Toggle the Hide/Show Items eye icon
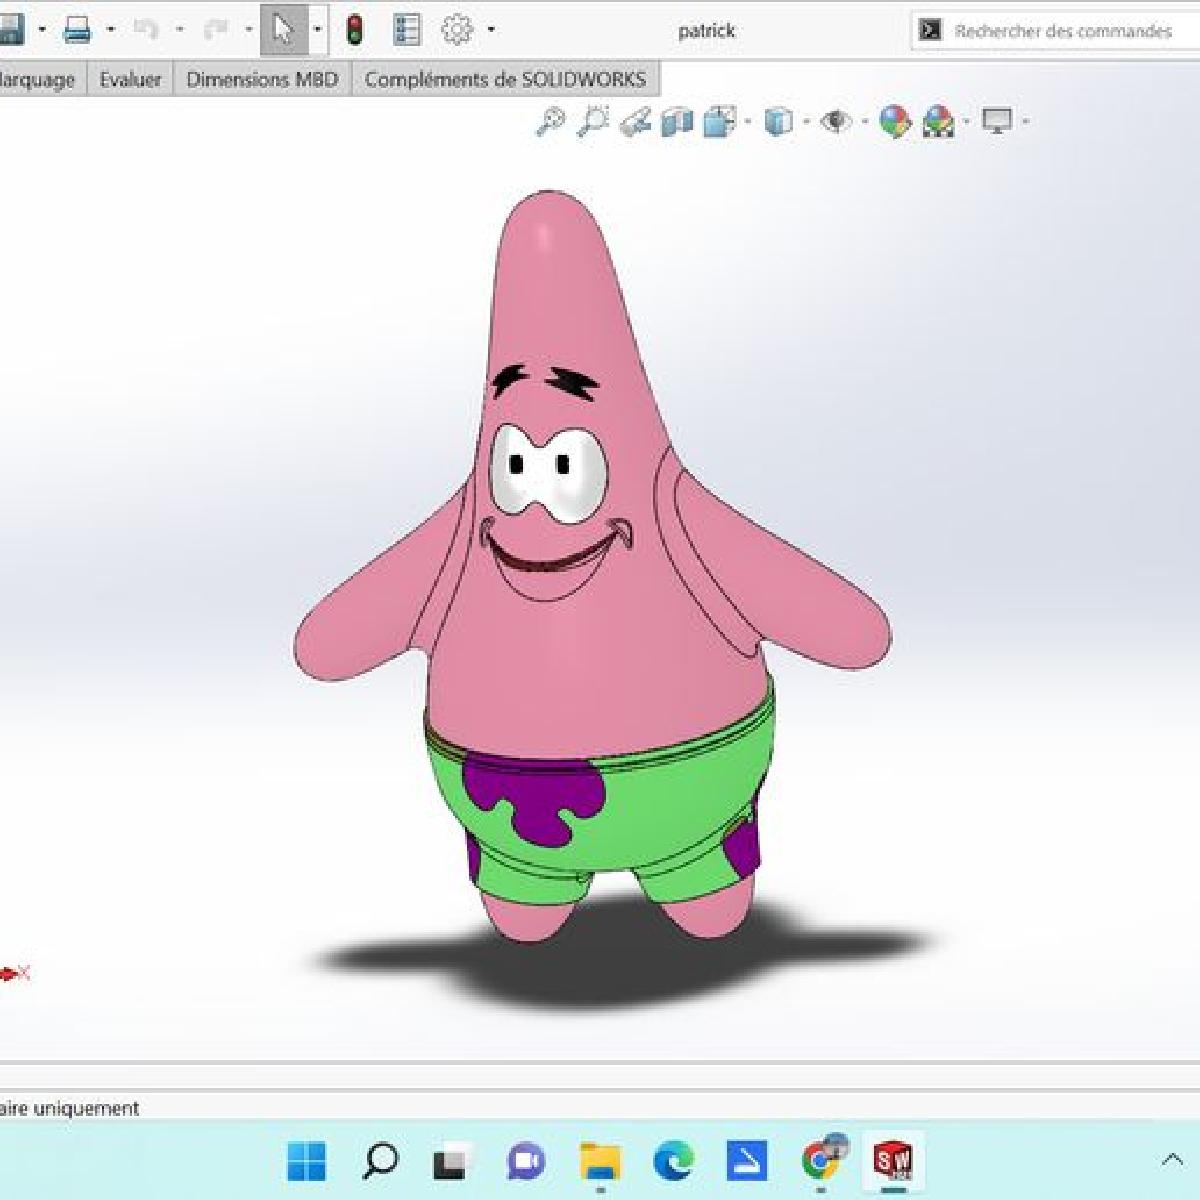 [x=836, y=122]
